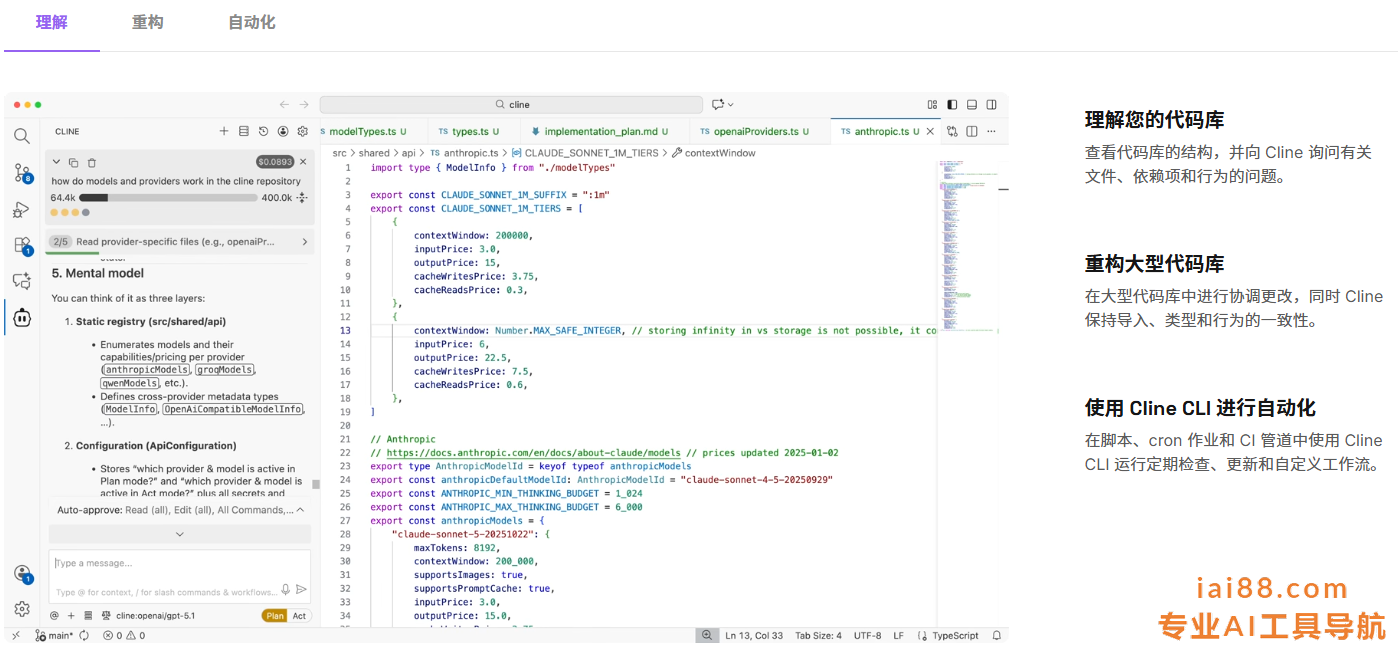
Task: Click the main* branch in status bar
Action: pyautogui.click(x=54, y=635)
